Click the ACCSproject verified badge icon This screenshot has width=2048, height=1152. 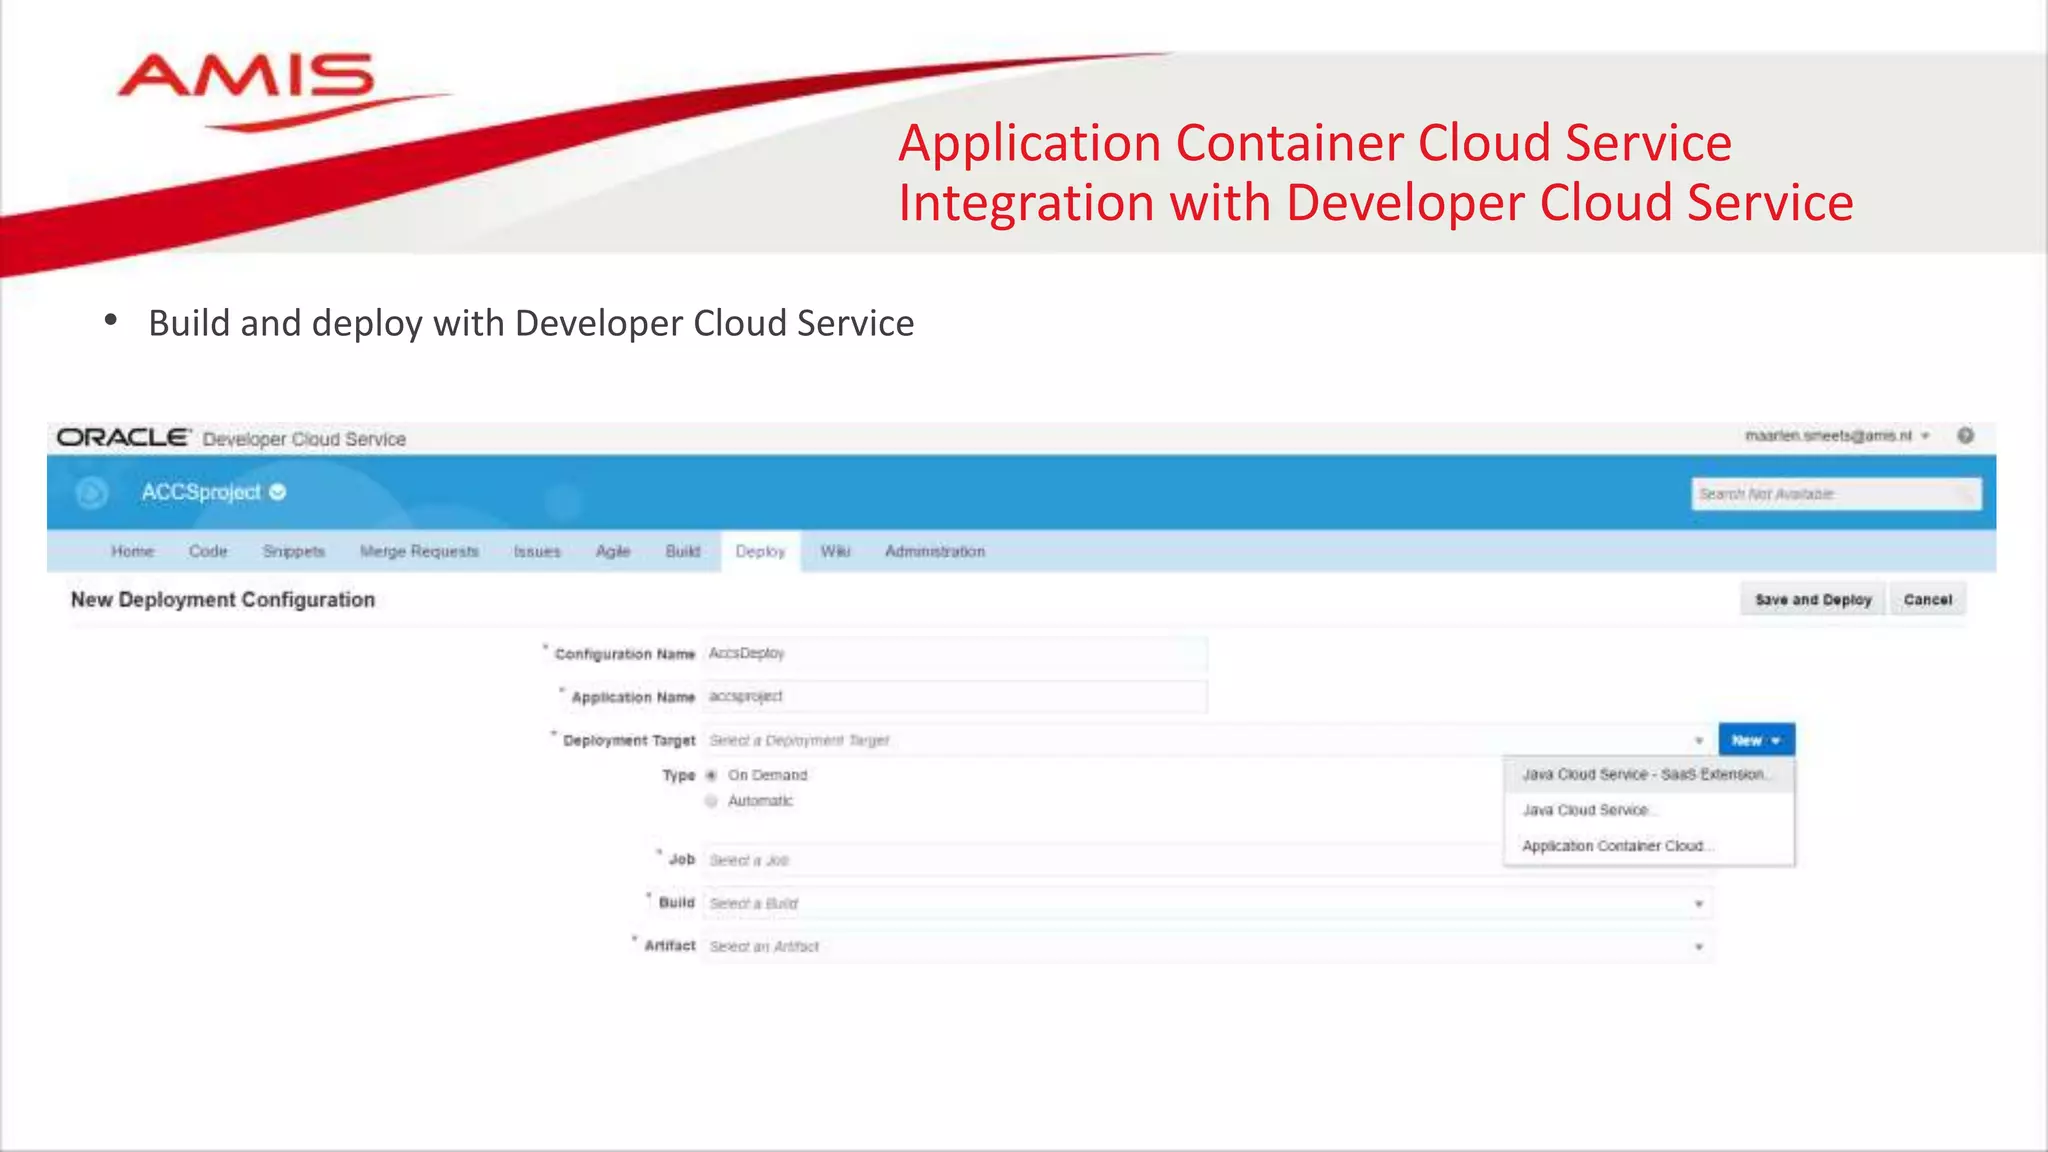pyautogui.click(x=278, y=492)
